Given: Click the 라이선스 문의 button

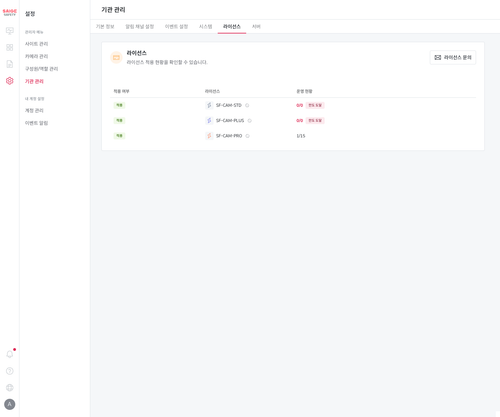Looking at the screenshot, I should tap(453, 58).
